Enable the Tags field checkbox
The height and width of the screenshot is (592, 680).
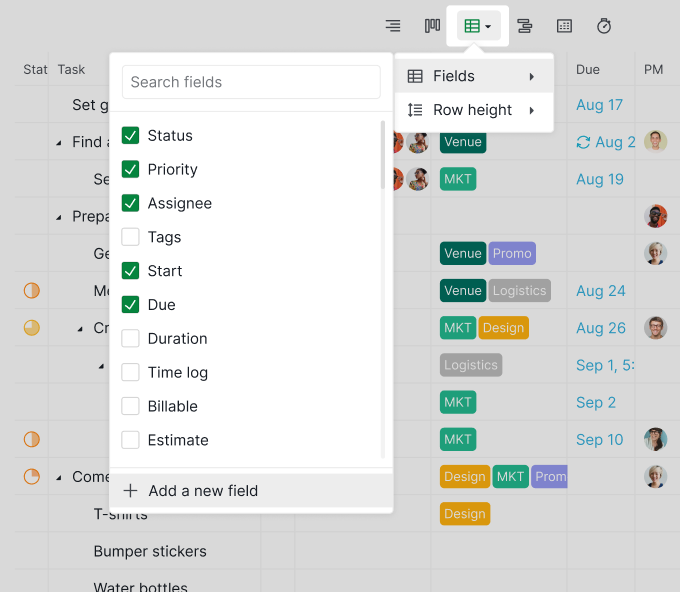[130, 237]
